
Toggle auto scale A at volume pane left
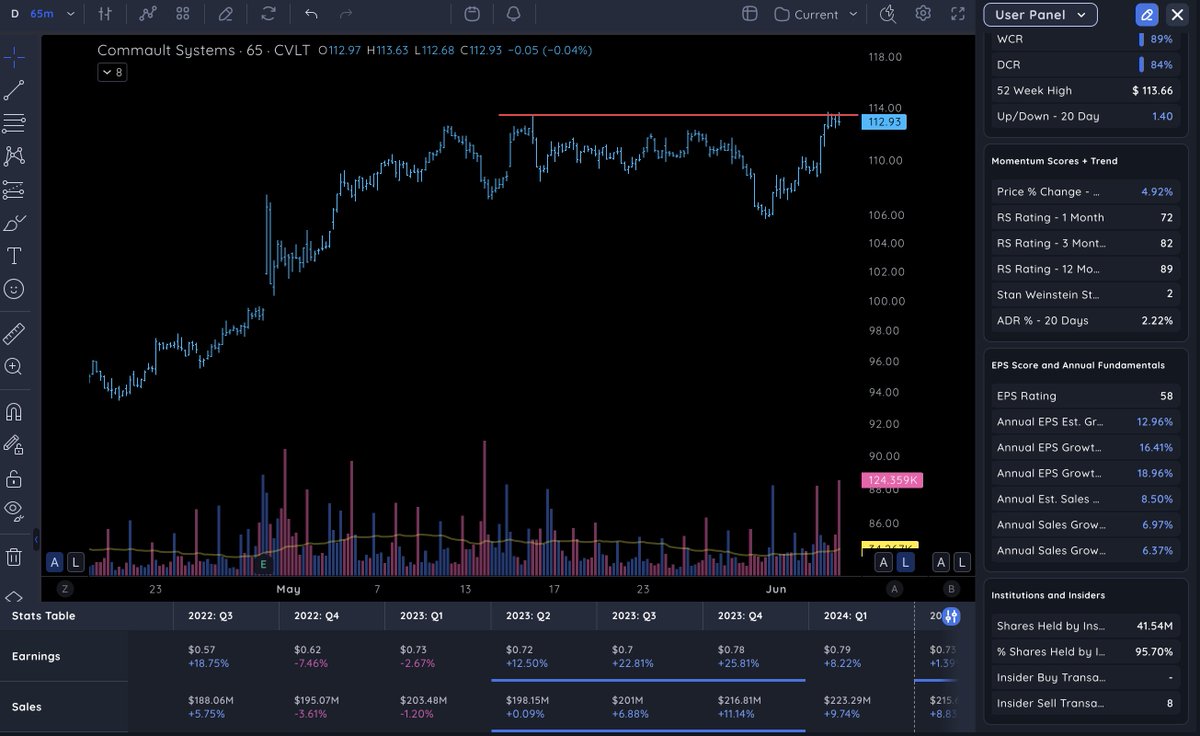(x=54, y=562)
